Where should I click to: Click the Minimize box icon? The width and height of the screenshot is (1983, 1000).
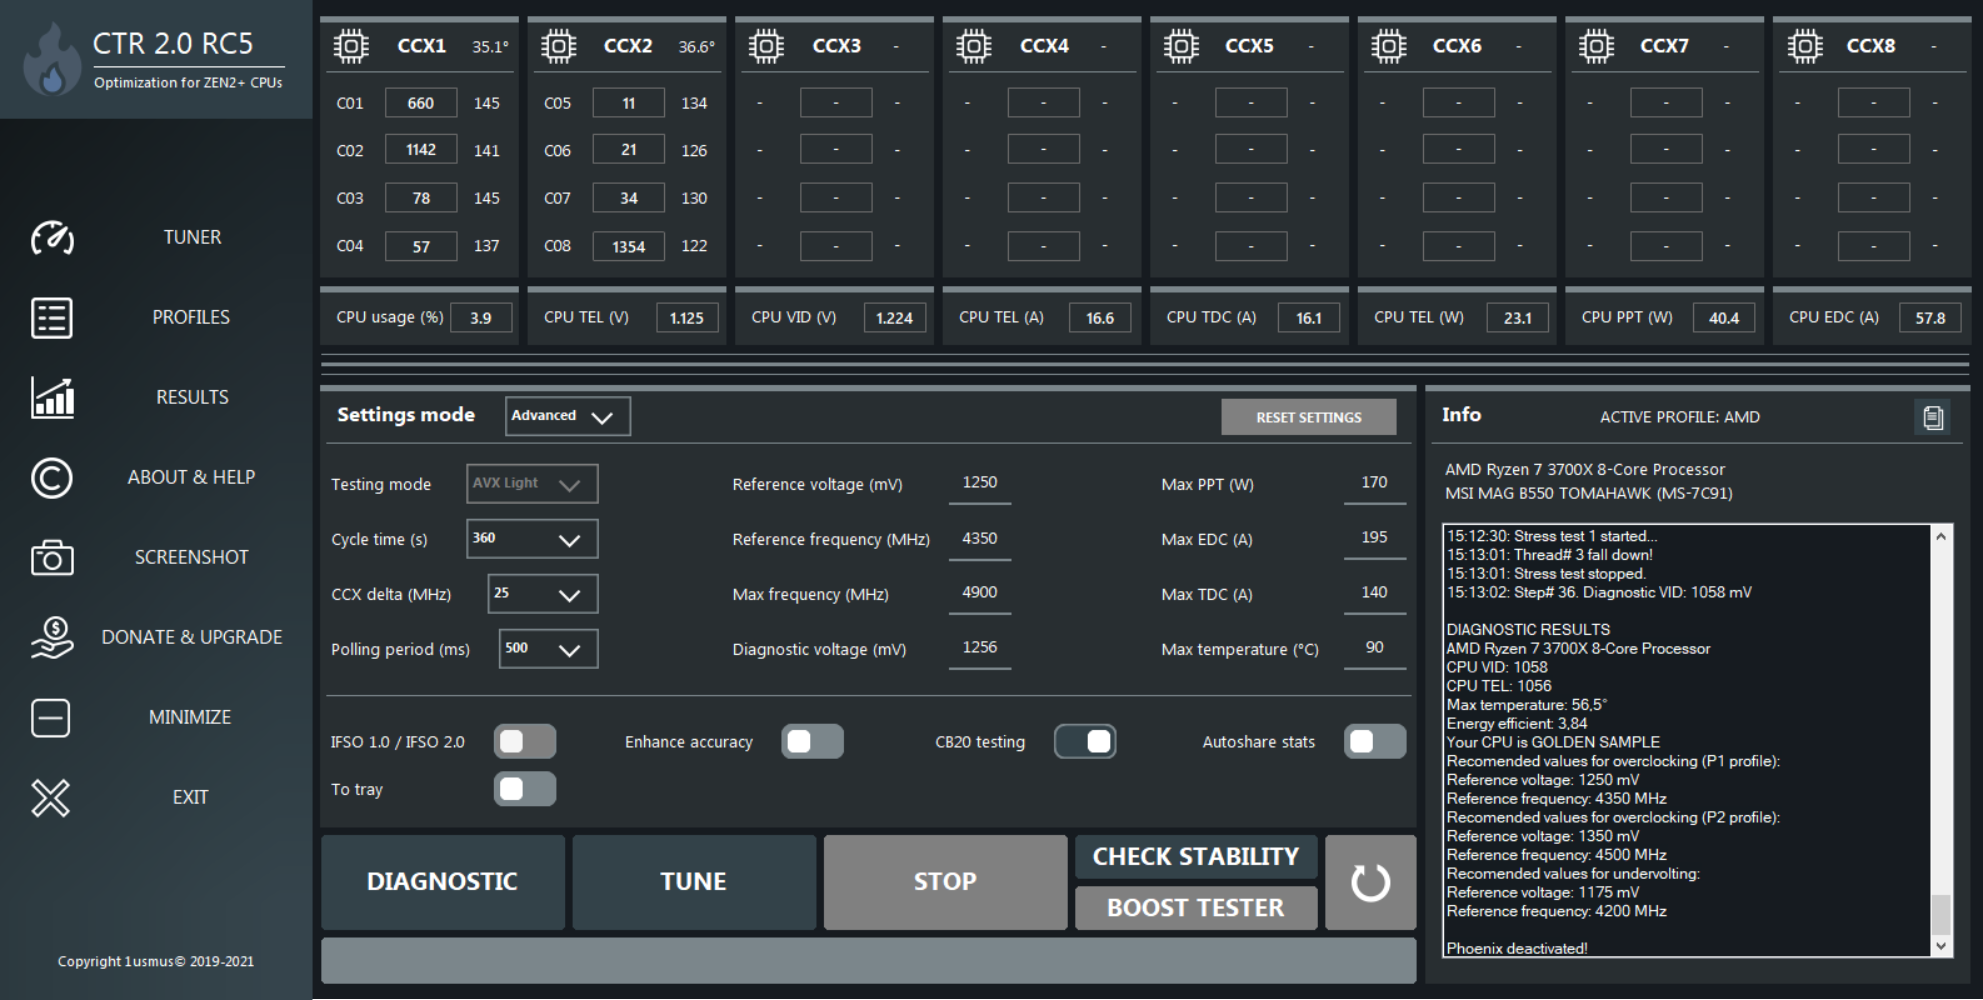50,718
